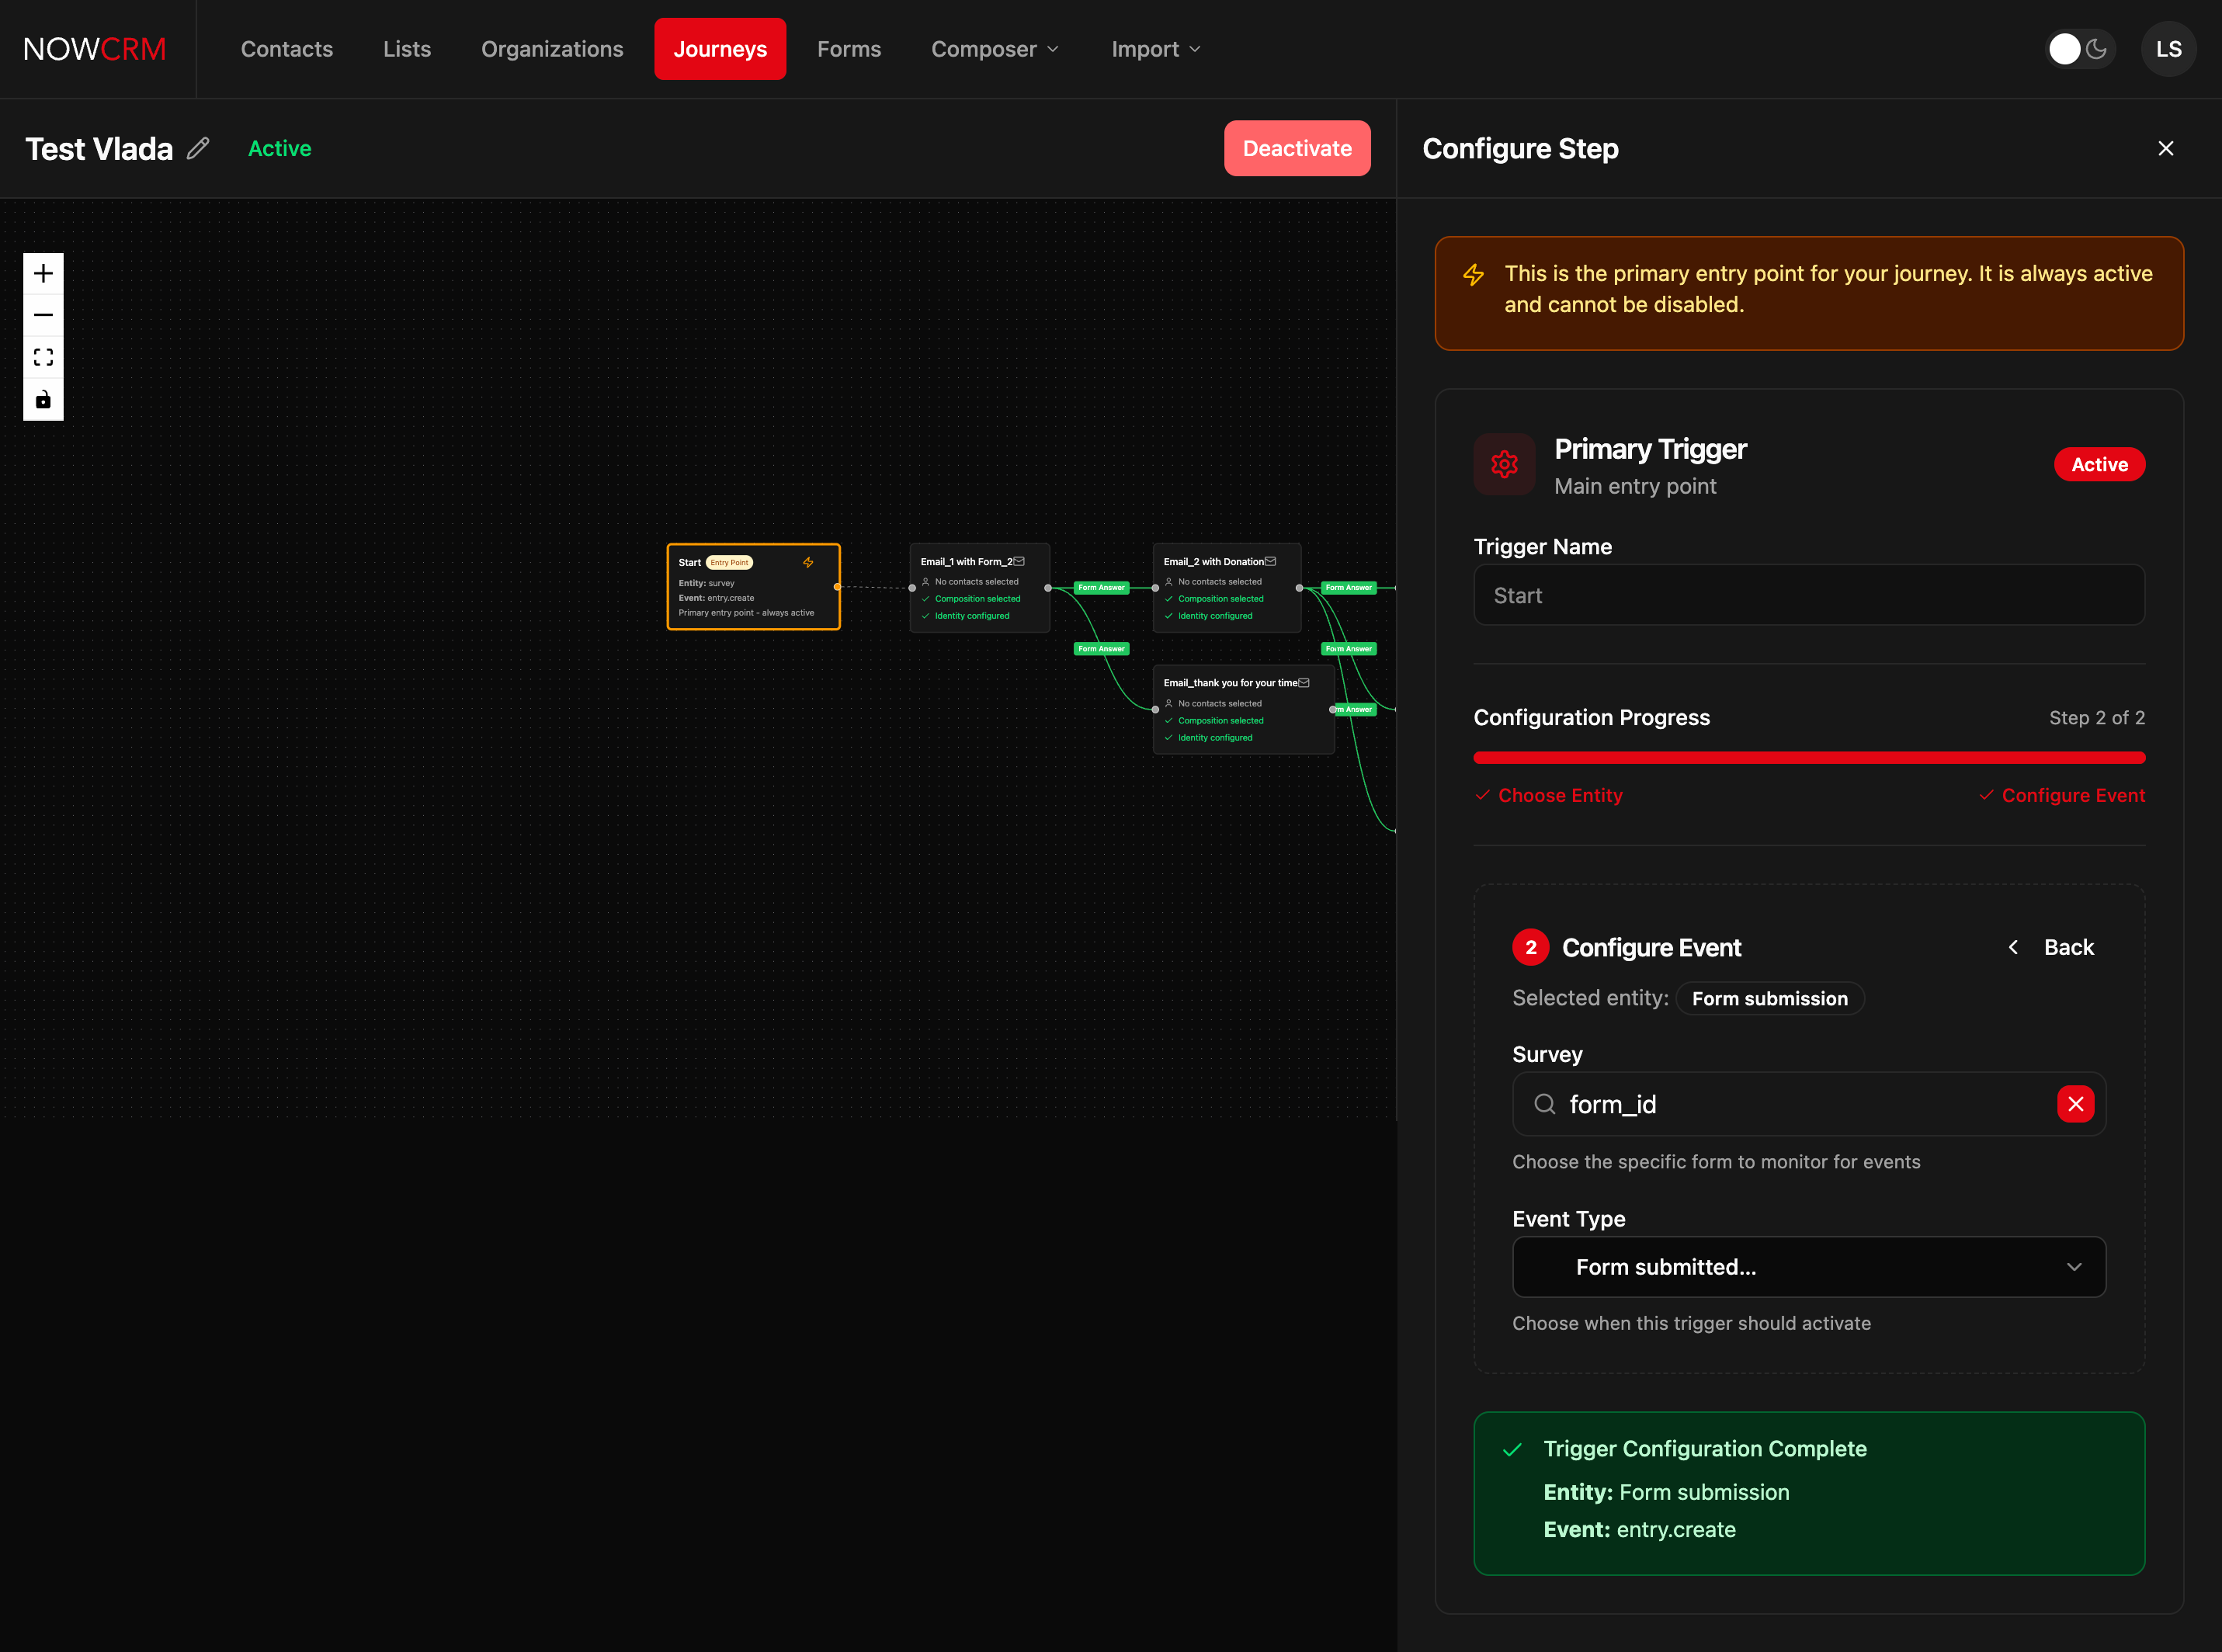
Task: Switch to the Journeys tab
Action: pyautogui.click(x=719, y=48)
